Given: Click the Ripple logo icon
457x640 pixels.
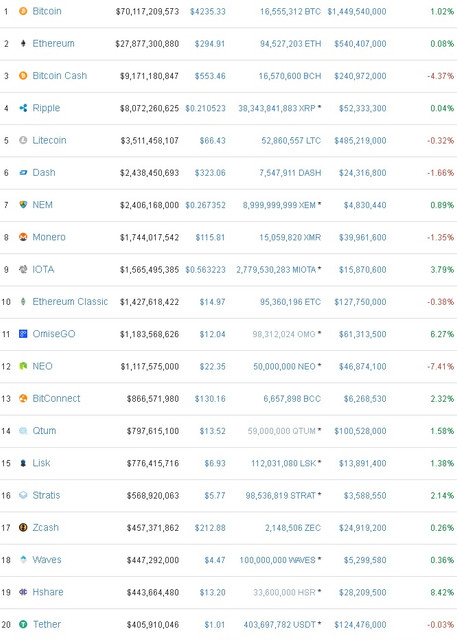Looking at the screenshot, I should (23, 108).
